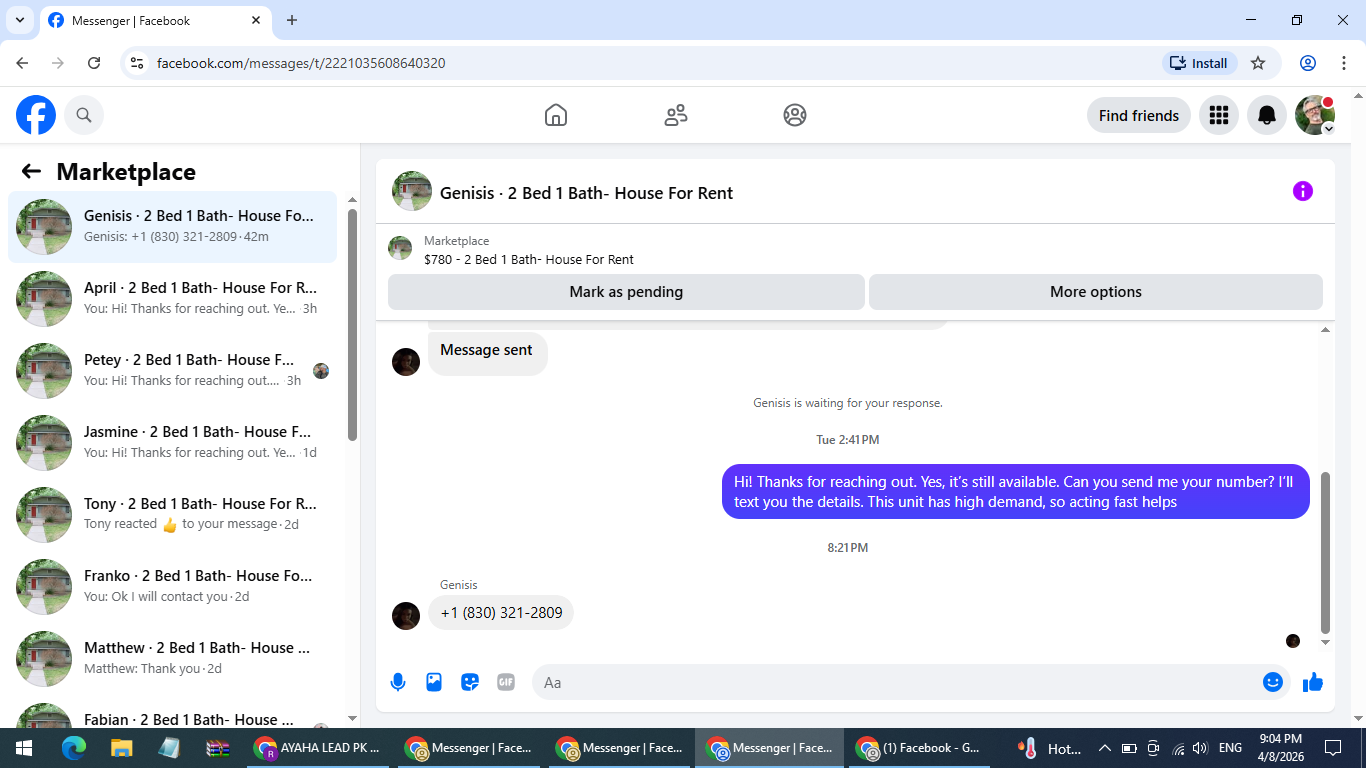Open Microsoft Edge from taskbar

pyautogui.click(x=73, y=748)
